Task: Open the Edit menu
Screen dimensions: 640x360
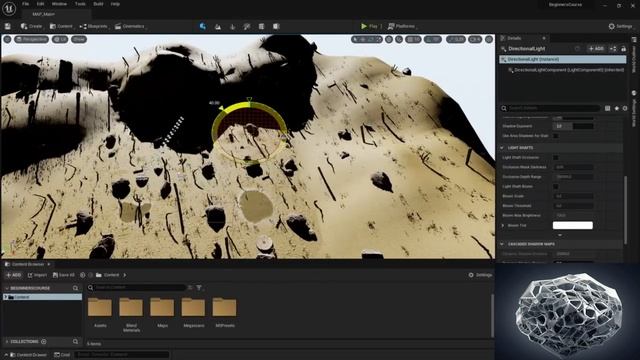Action: click(40, 4)
